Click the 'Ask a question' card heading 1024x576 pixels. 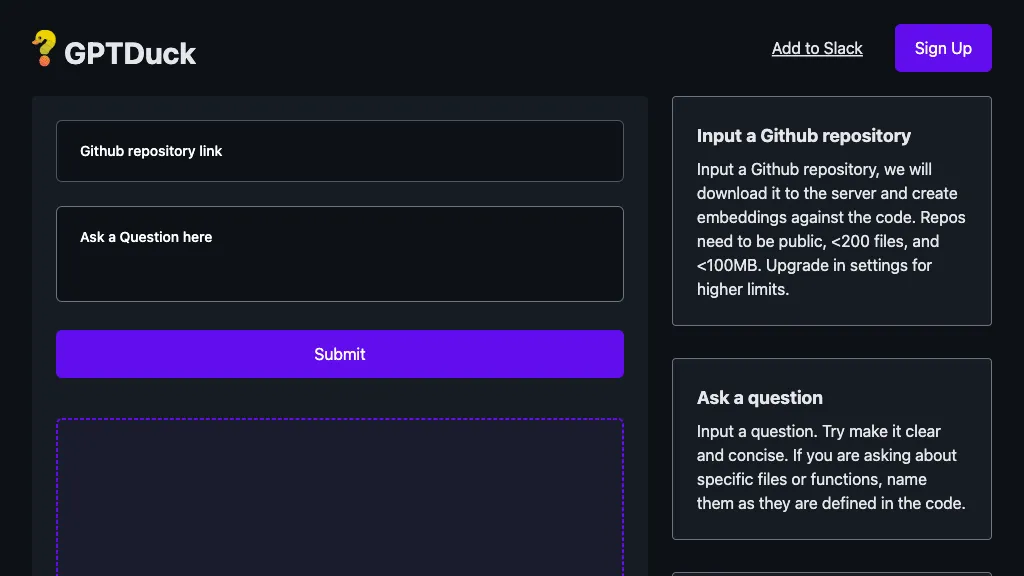[x=760, y=398]
